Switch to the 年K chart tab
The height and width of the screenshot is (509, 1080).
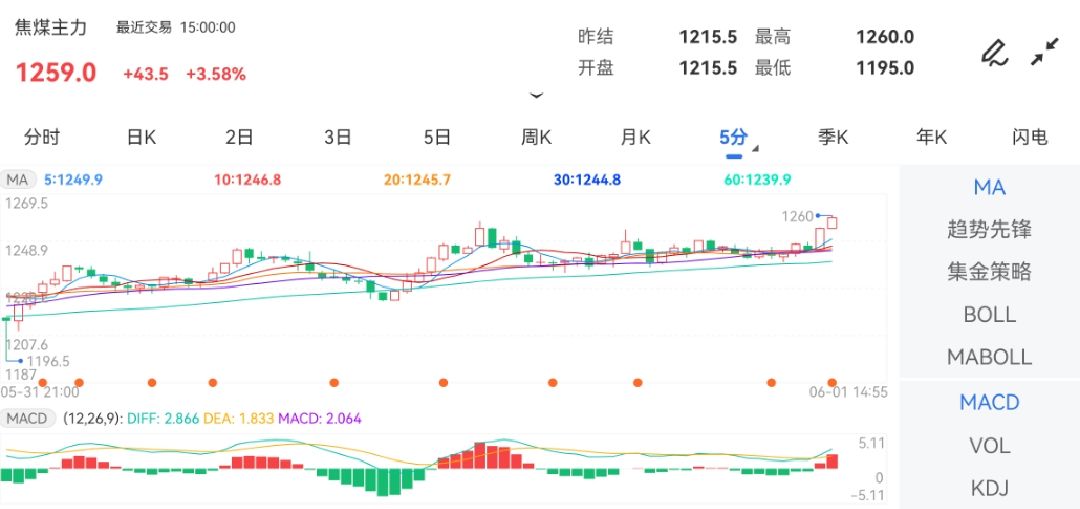pyautogui.click(x=931, y=137)
